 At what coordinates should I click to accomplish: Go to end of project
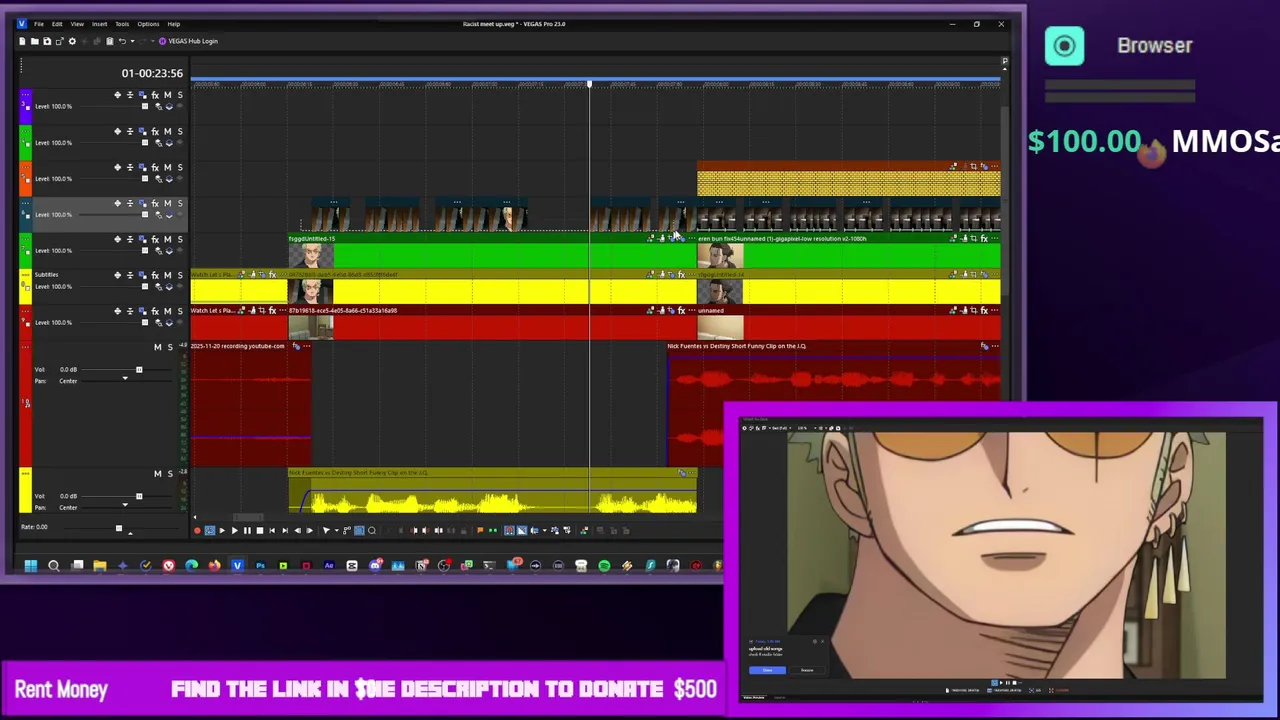(x=285, y=531)
